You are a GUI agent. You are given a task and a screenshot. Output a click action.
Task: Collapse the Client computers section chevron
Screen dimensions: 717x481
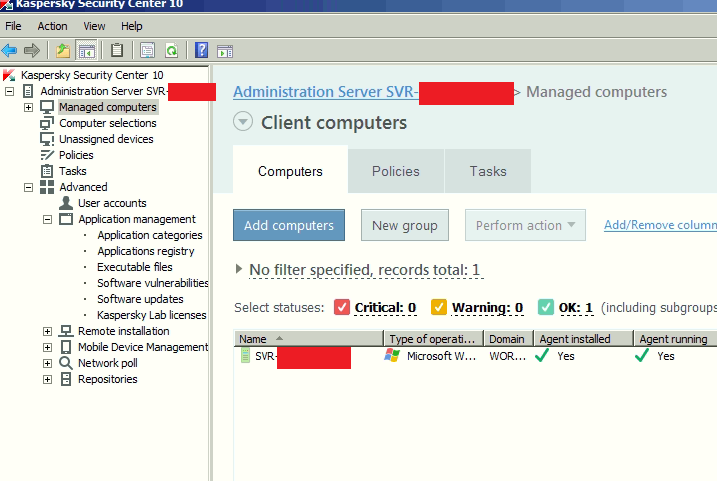(243, 122)
